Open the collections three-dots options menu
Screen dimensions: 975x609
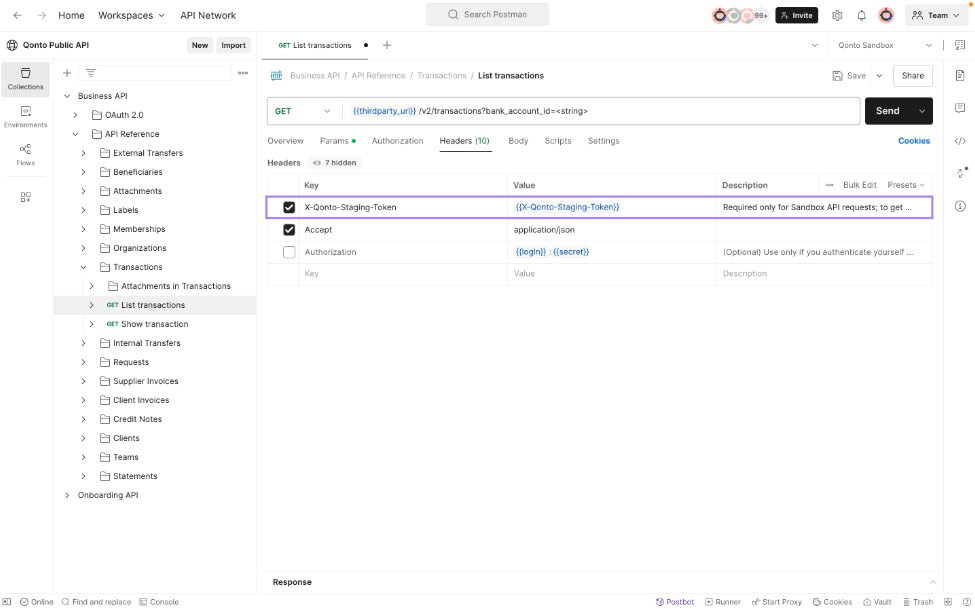[243, 73]
